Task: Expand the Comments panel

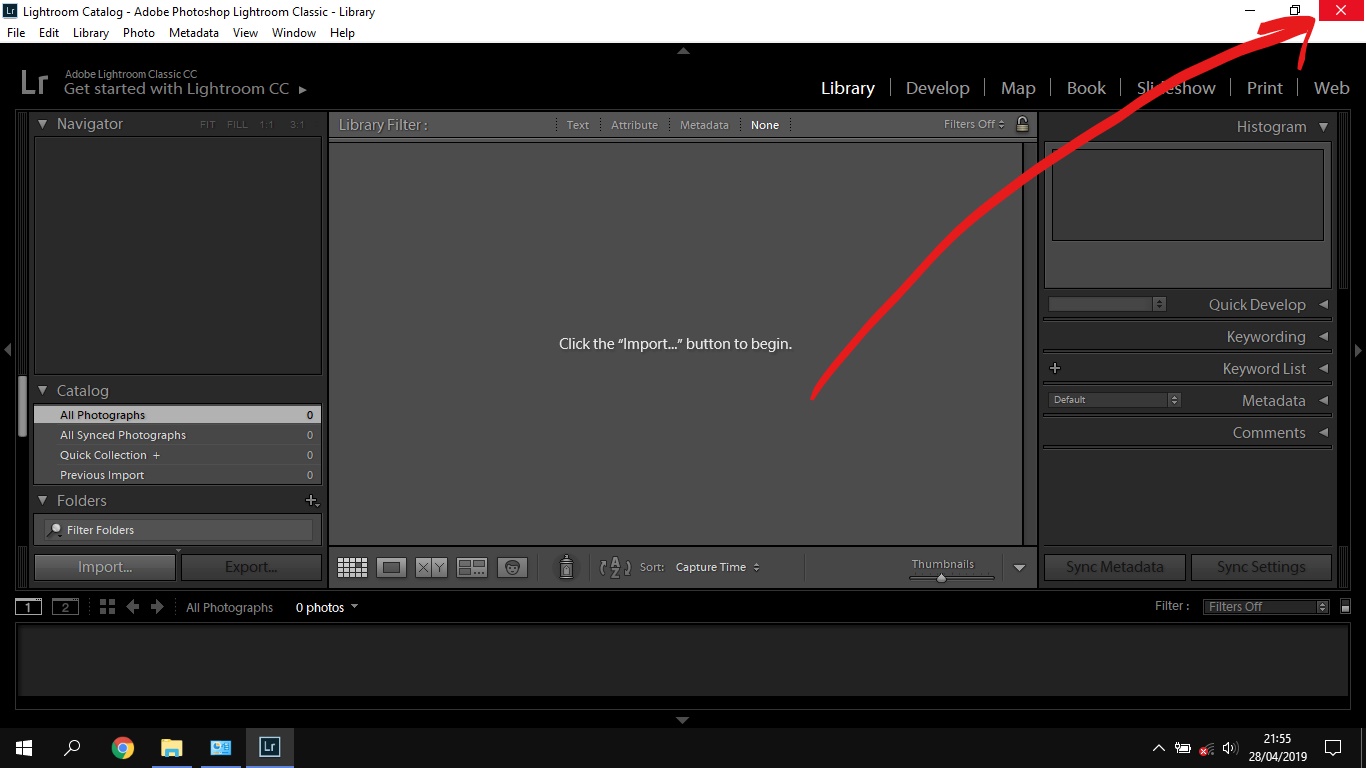Action: click(1323, 433)
